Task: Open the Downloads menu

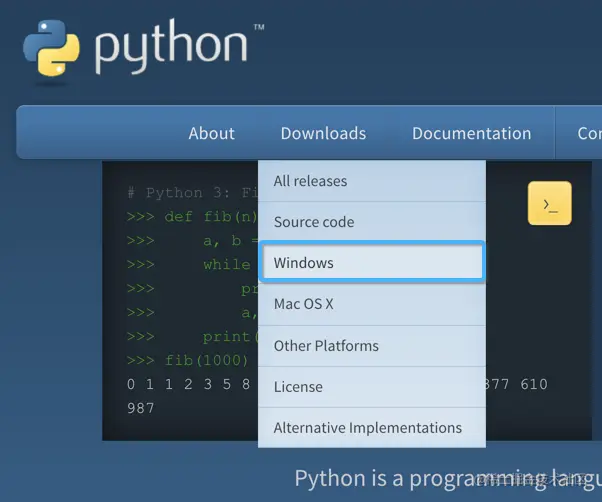Action: 323,133
